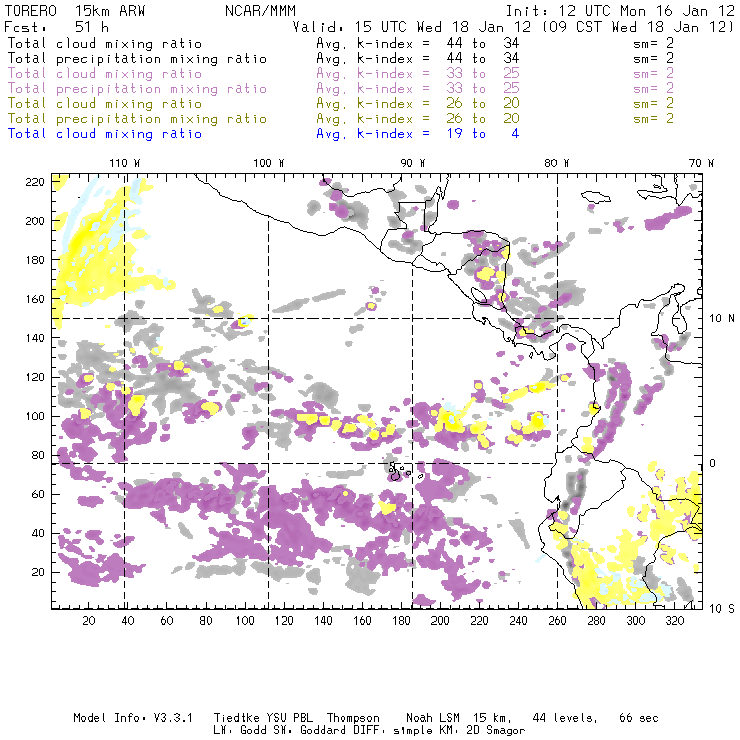This screenshot has height=740, width=740.
Task: Click the '260' tick label on the horizontal axis
Action: [x=557, y=621]
